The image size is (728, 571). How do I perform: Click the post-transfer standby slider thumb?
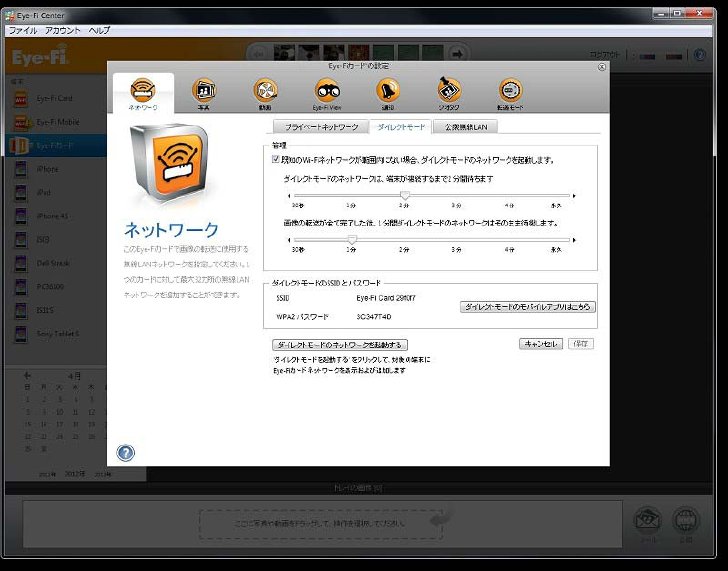tap(352, 240)
